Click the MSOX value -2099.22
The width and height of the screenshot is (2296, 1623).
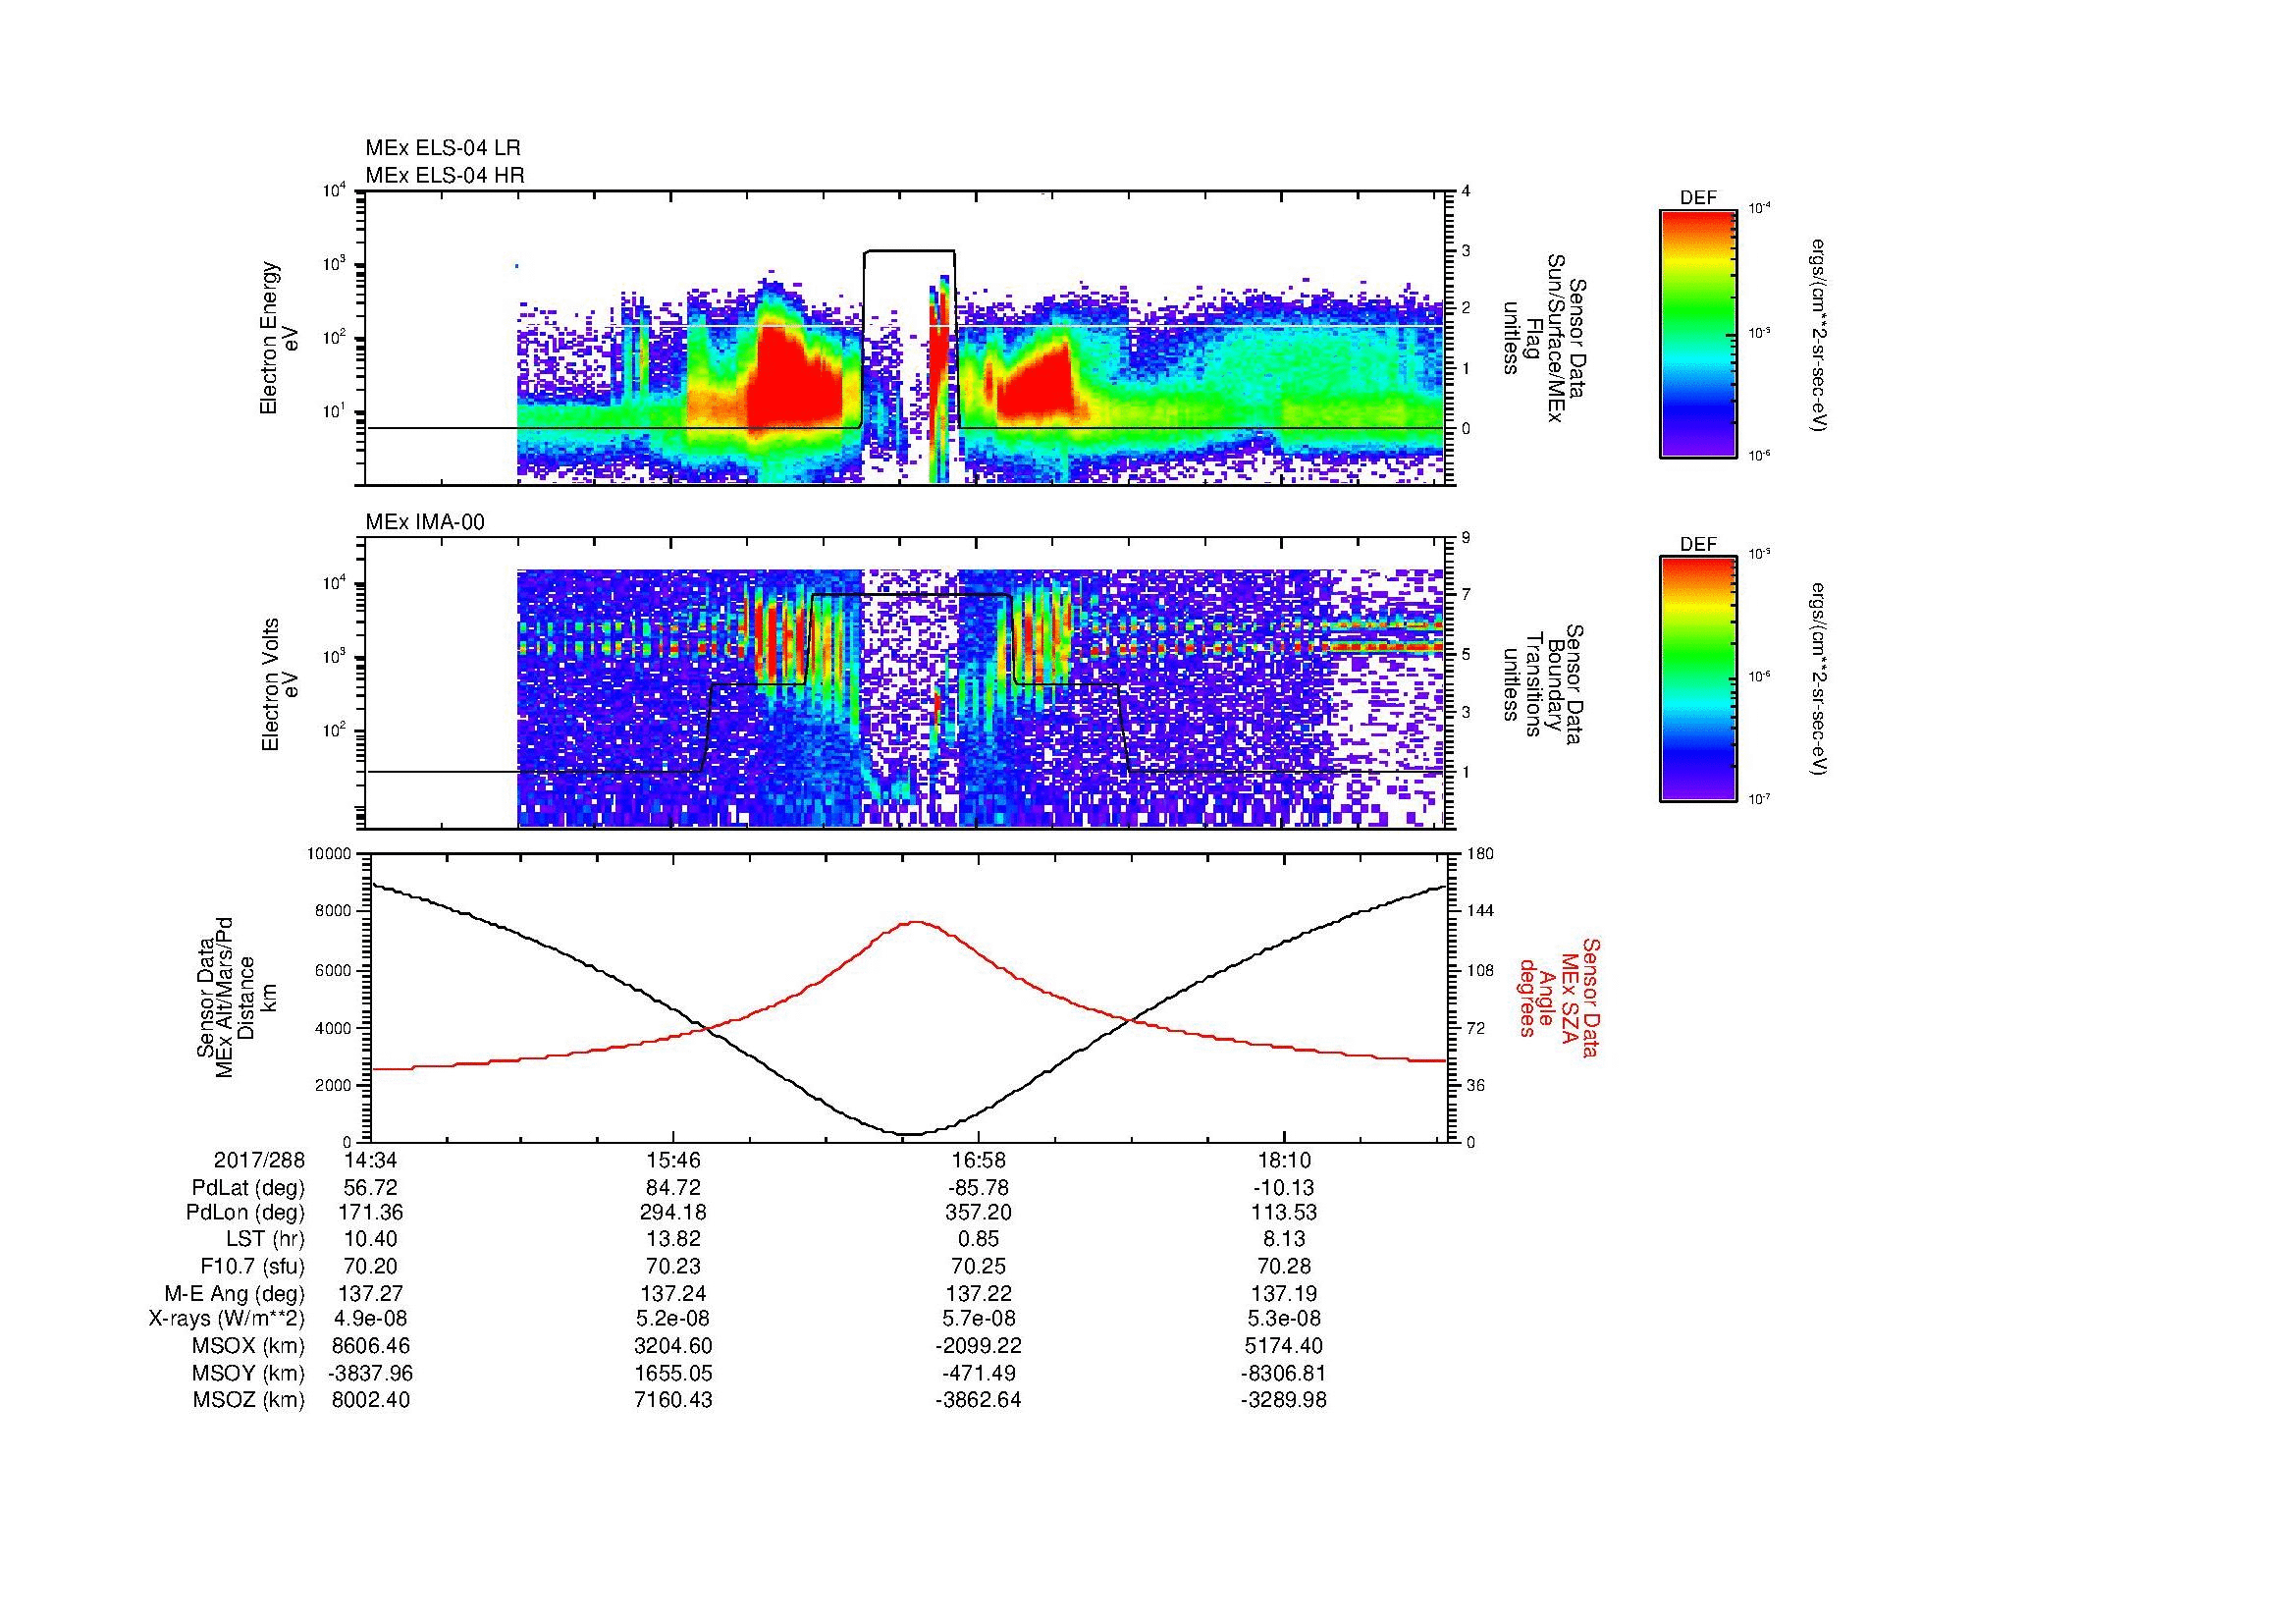[979, 1346]
